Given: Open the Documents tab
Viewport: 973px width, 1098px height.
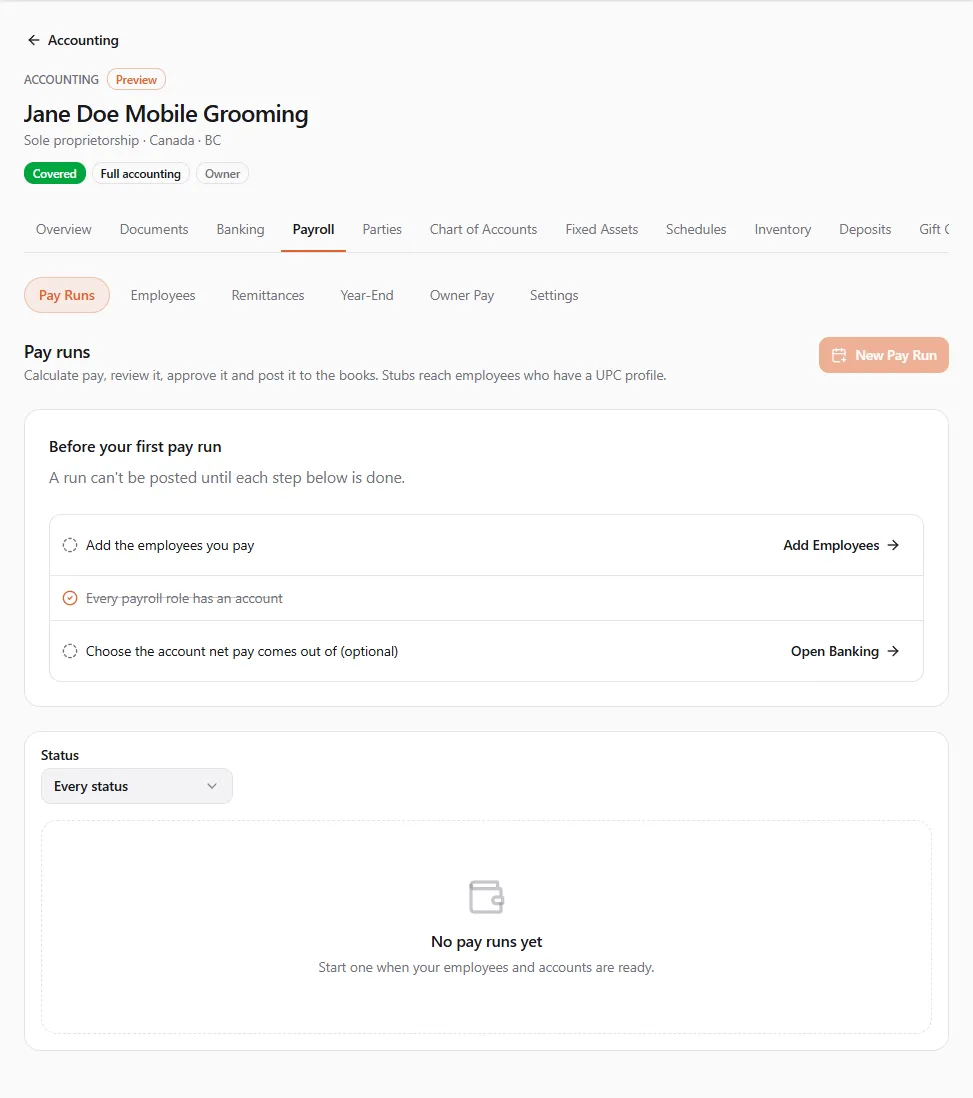Looking at the screenshot, I should click(154, 230).
